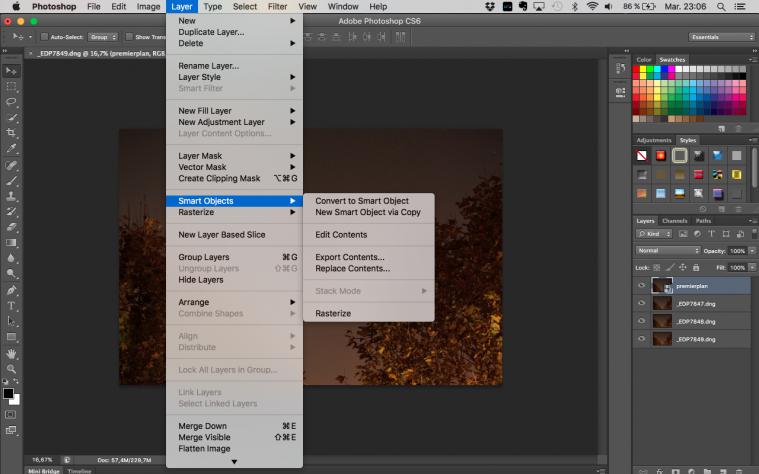Expand the Rasterize submenu
Image resolution: width=759 pixels, height=474 pixels.
click(x=234, y=212)
